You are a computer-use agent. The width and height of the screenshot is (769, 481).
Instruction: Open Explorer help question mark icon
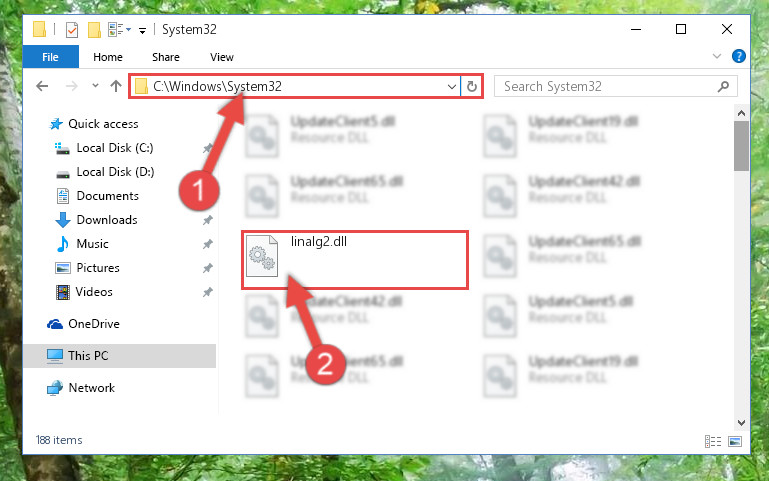pyautogui.click(x=739, y=56)
